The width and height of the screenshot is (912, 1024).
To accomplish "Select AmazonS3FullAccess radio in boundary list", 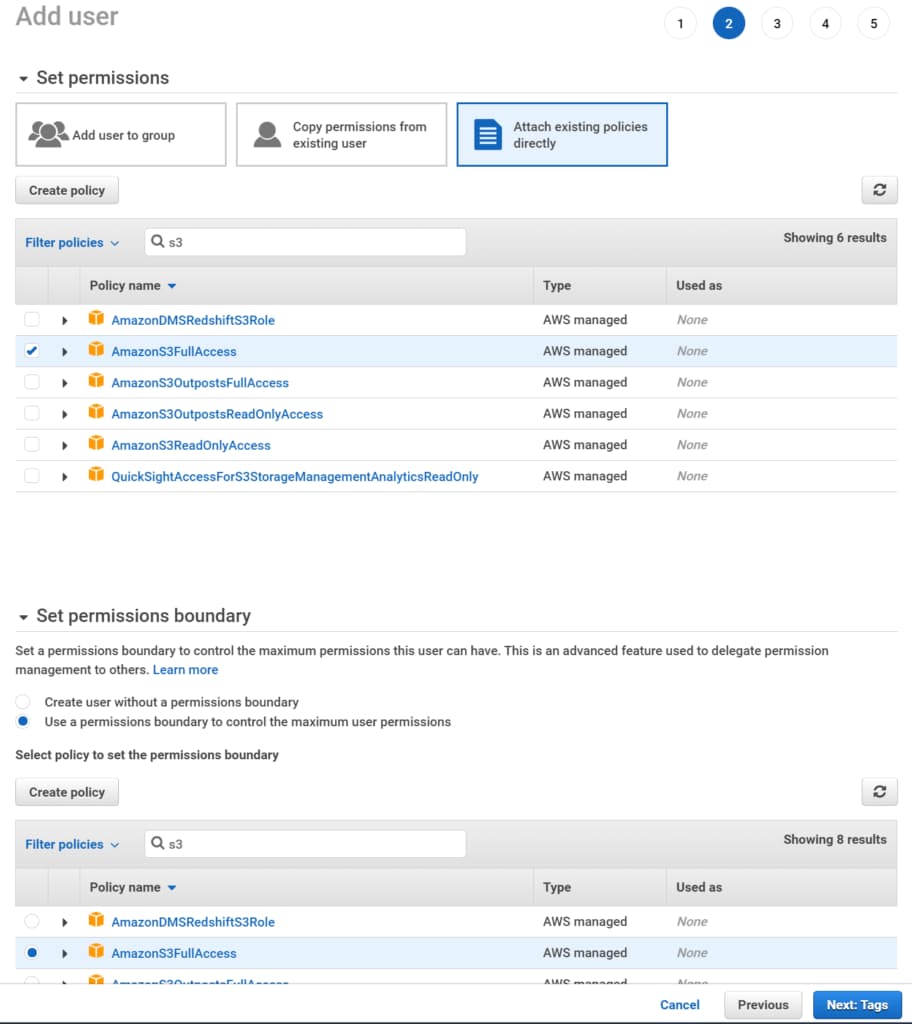I will (x=31, y=953).
